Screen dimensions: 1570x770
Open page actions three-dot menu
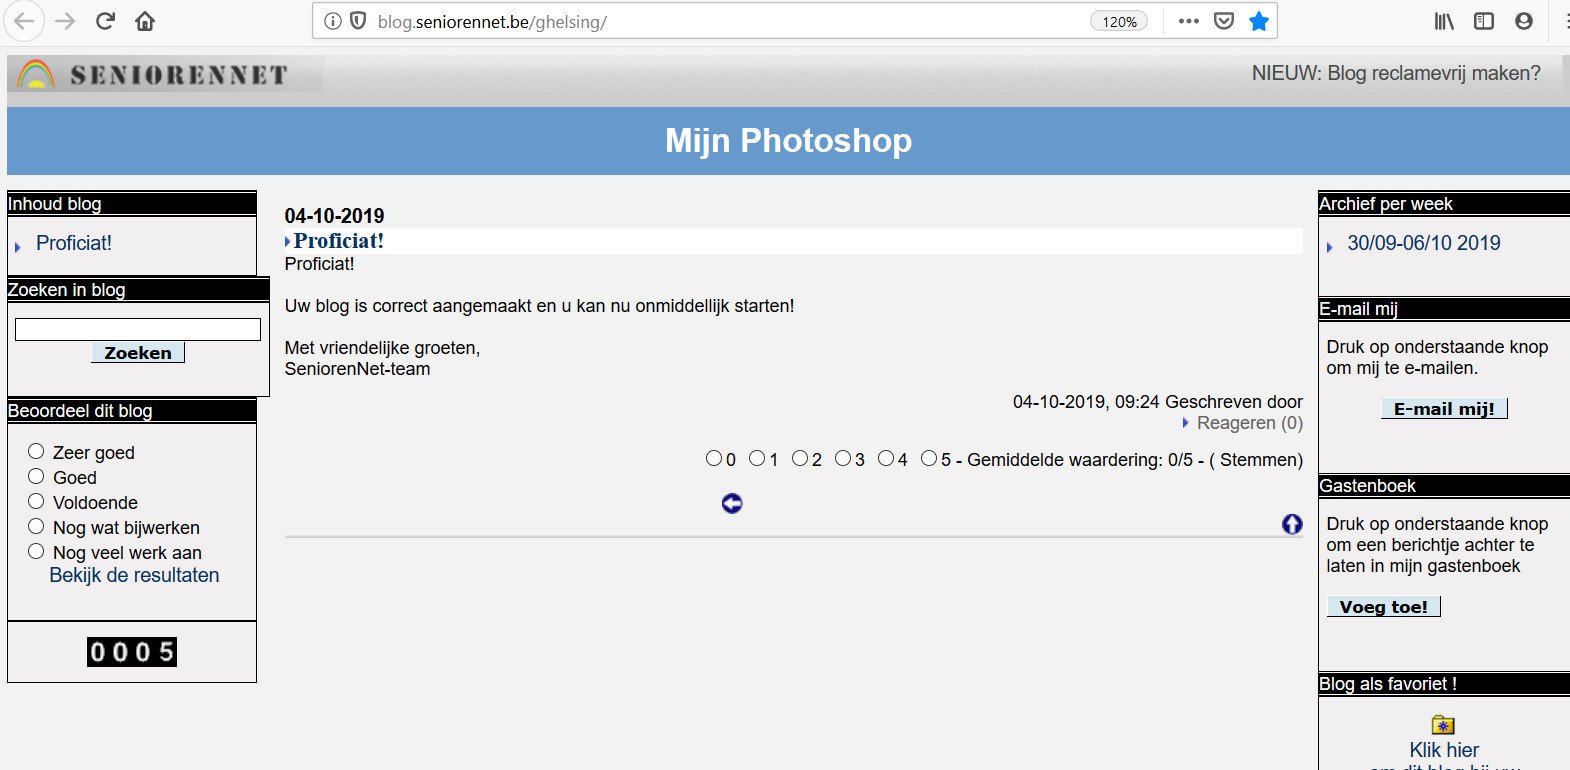1188,21
